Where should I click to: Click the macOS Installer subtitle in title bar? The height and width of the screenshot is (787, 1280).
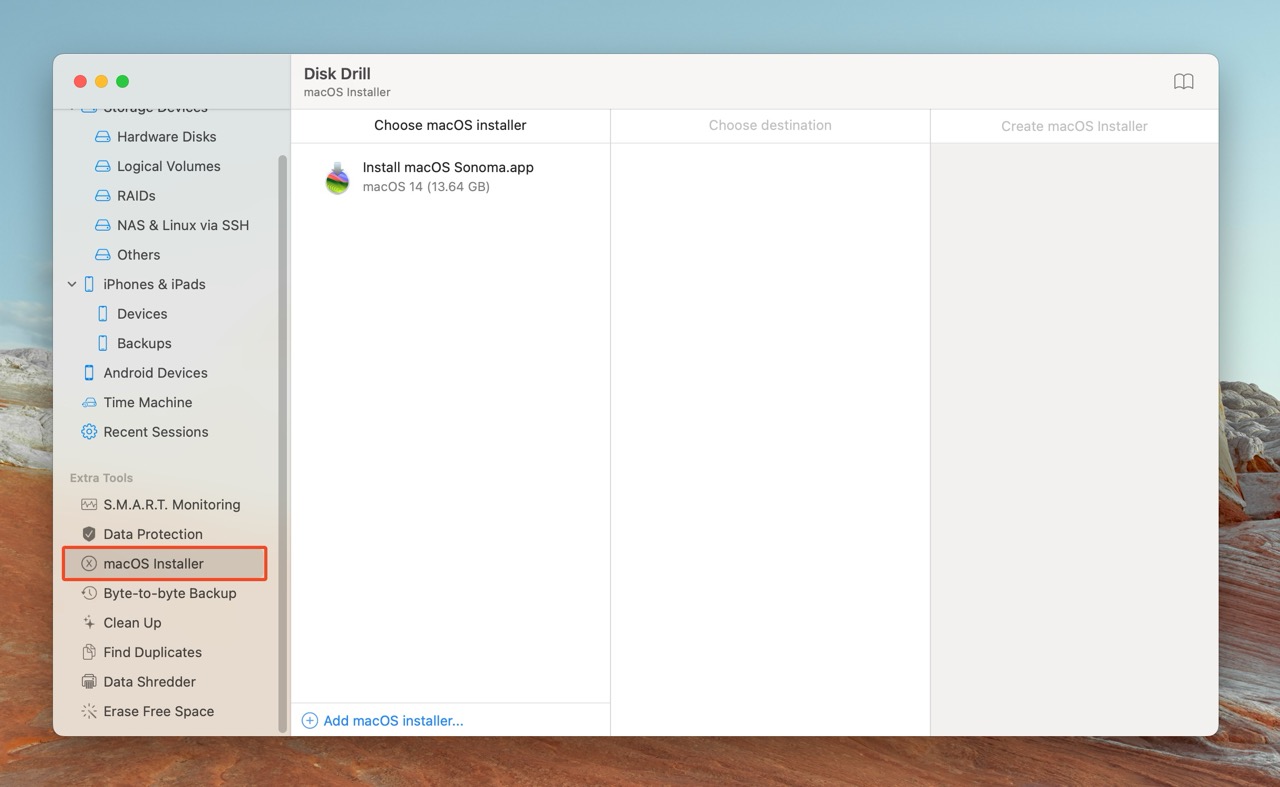pyautogui.click(x=347, y=92)
